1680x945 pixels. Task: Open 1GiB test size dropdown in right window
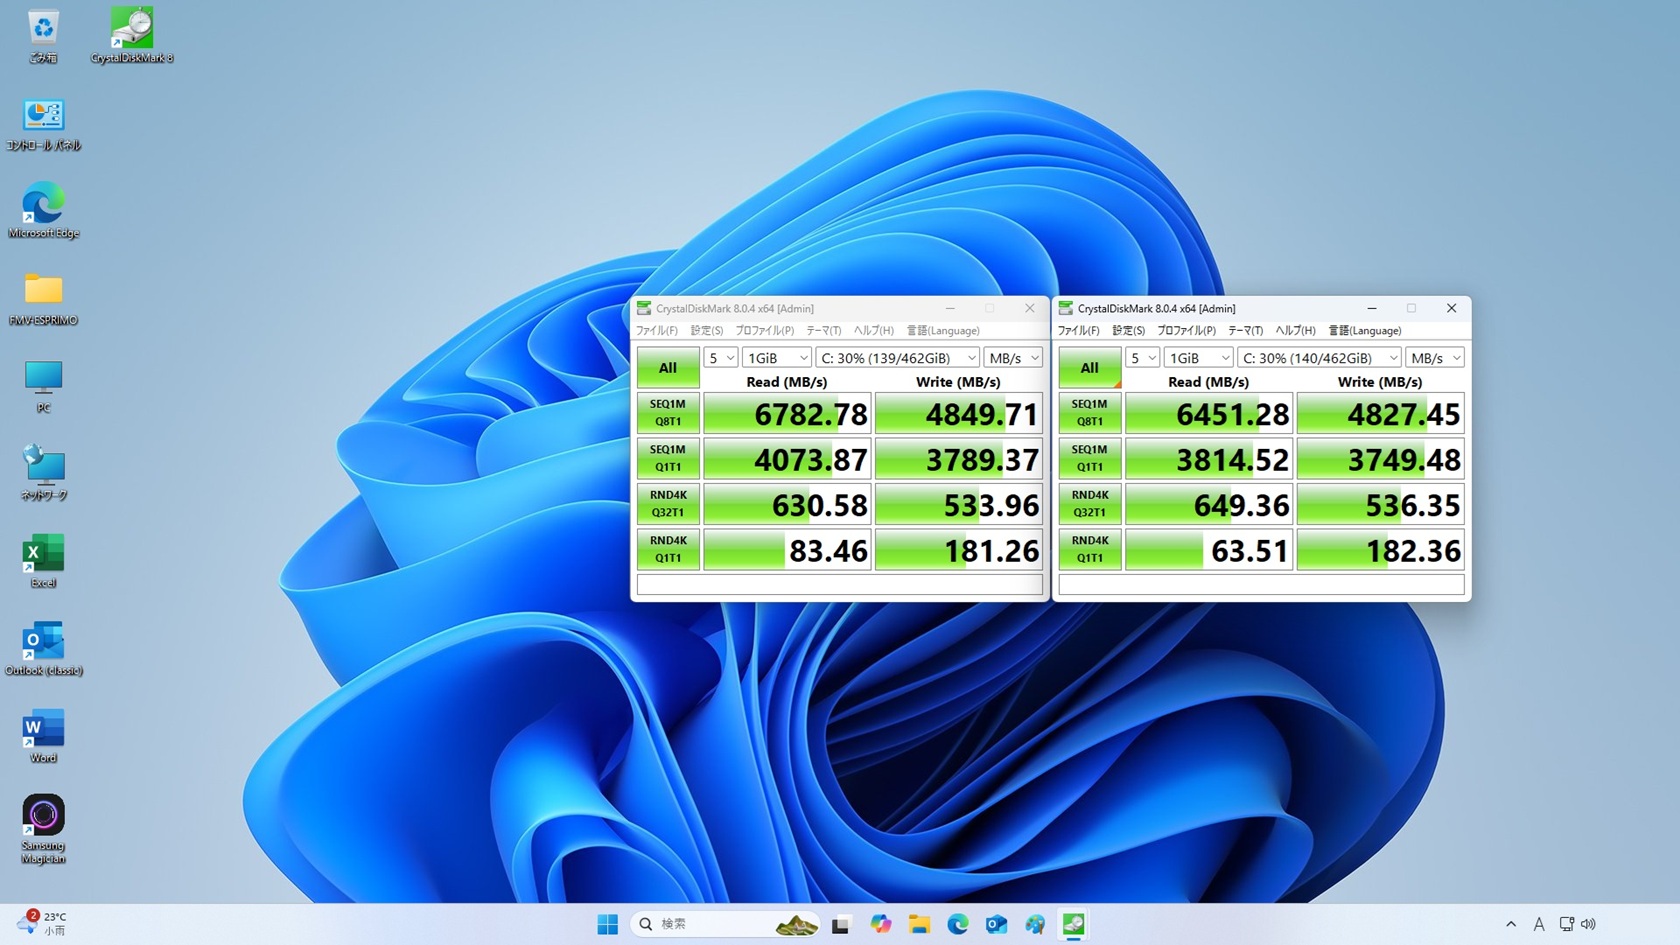pyautogui.click(x=1198, y=358)
